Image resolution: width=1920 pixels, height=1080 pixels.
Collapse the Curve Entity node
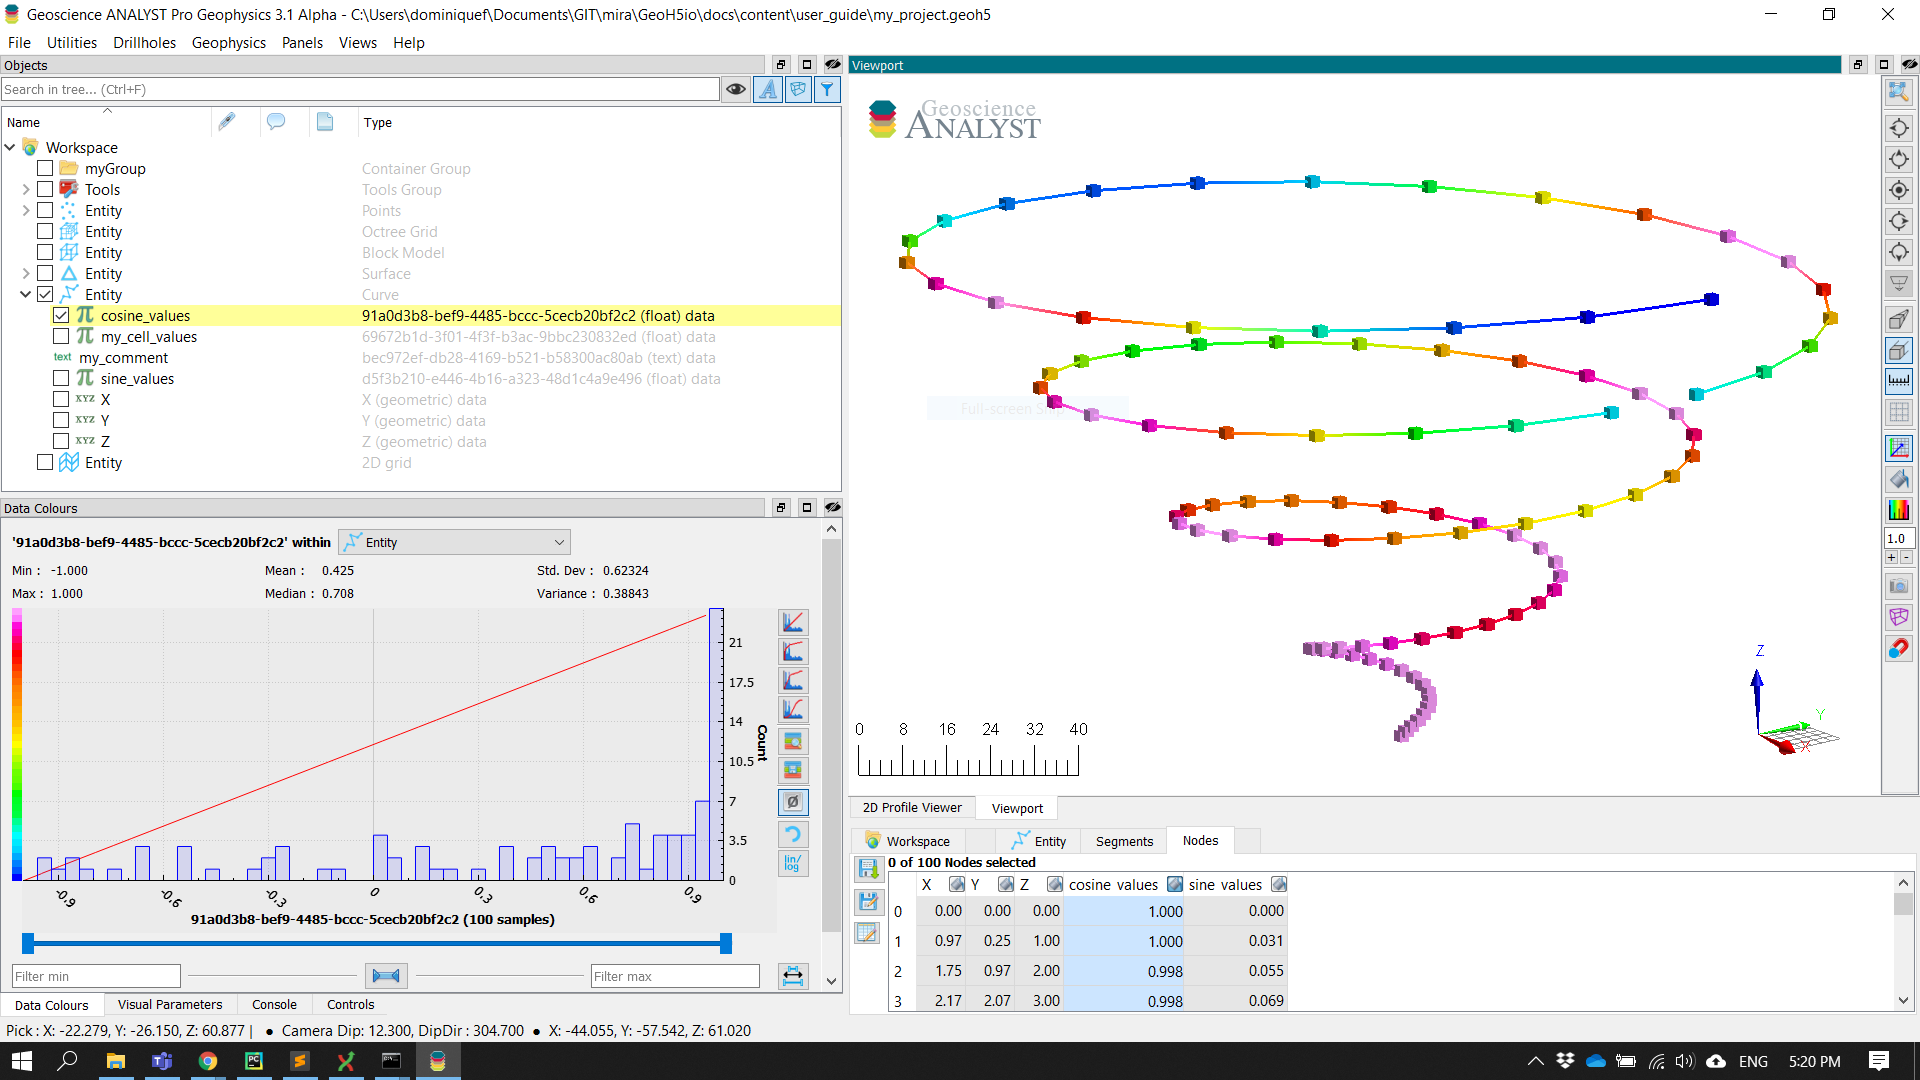[x=26, y=294]
